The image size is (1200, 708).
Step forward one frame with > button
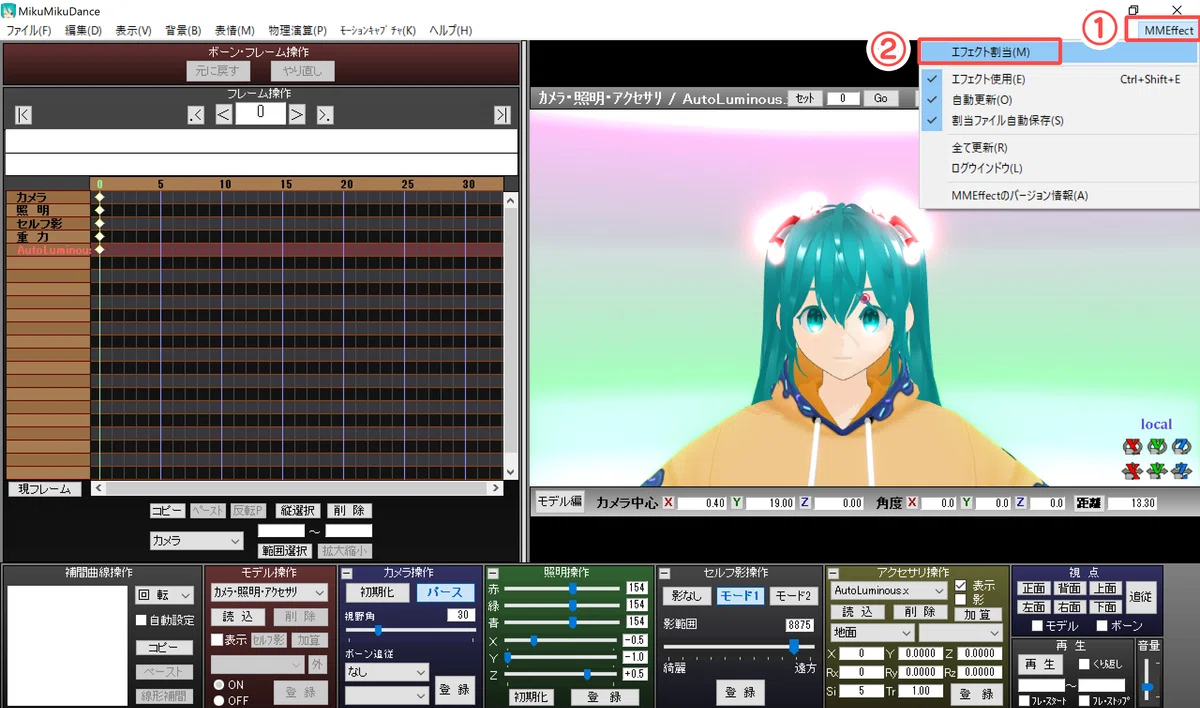pos(297,114)
